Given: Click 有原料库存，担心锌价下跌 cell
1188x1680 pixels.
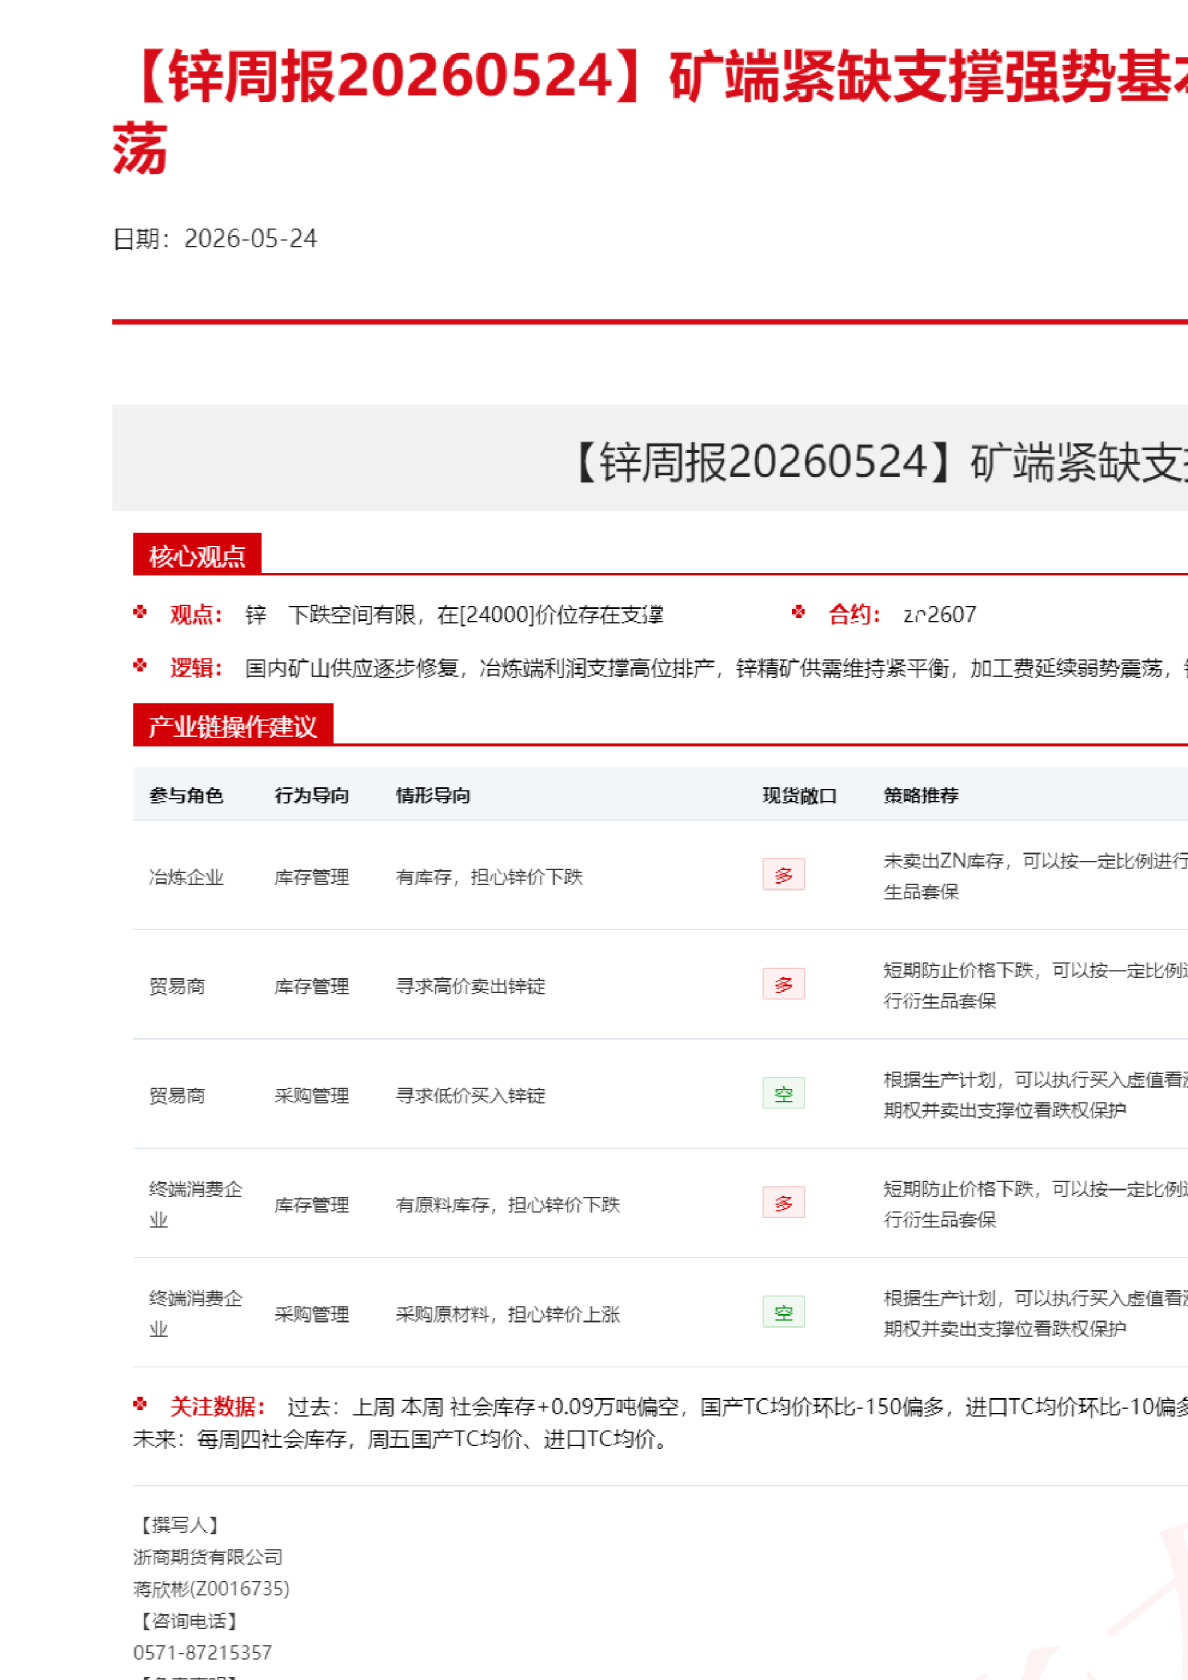Looking at the screenshot, I should pos(508,1205).
